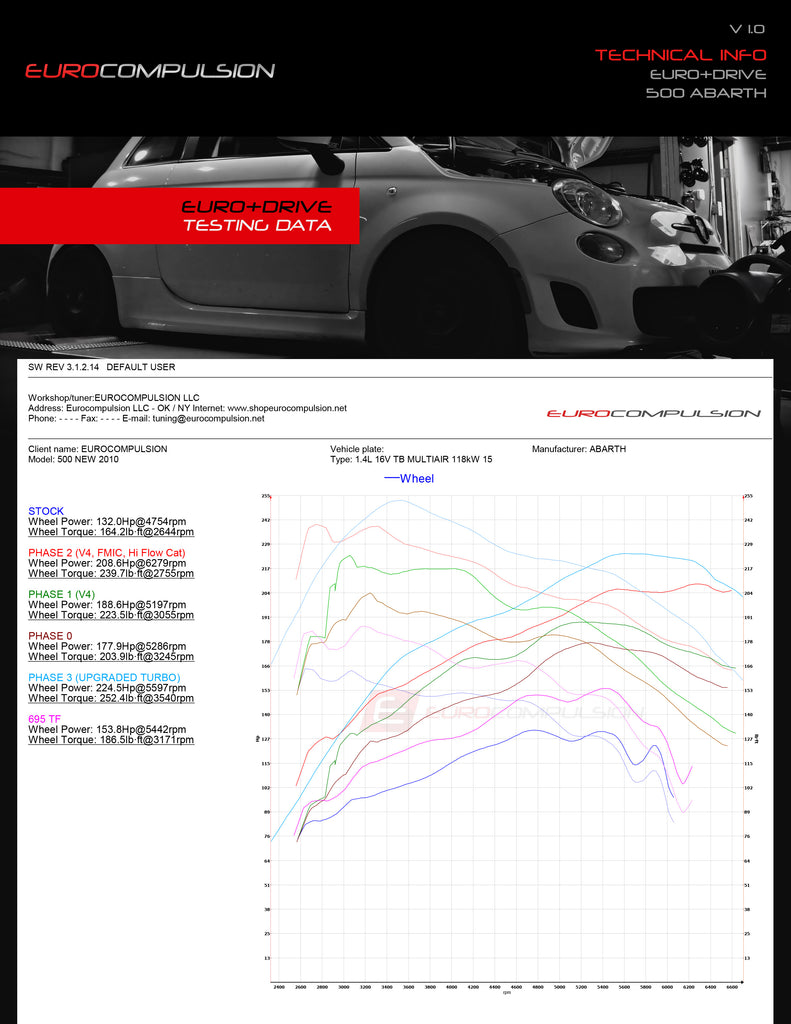
Task: Select the STOCK heading in the legend
Action: [47, 511]
